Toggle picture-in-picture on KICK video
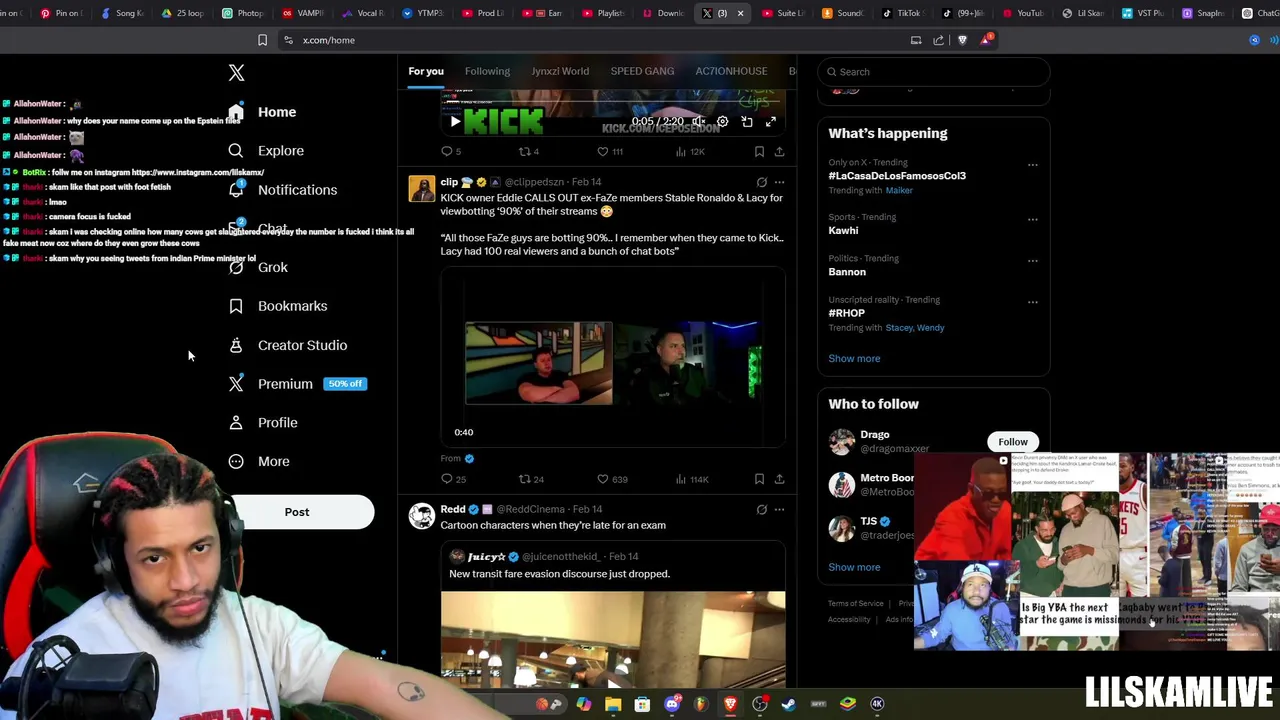 point(746,122)
